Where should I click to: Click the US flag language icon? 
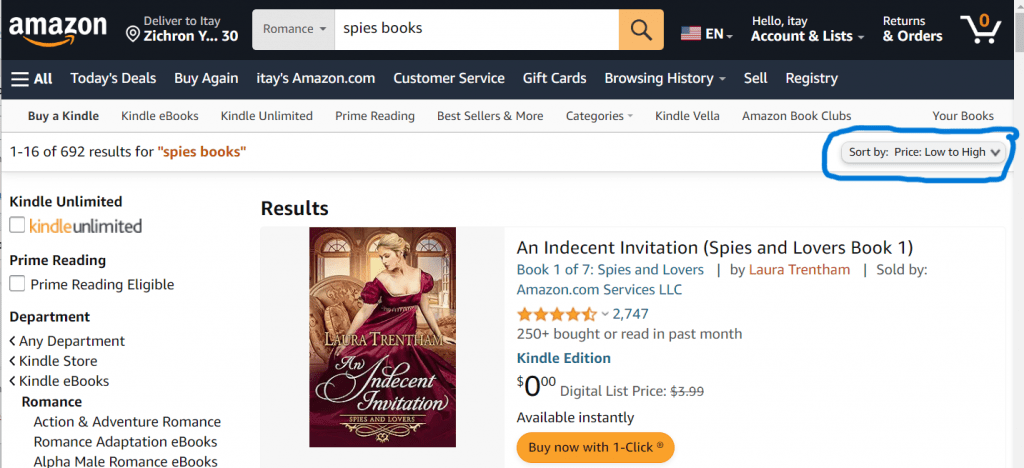tap(691, 33)
